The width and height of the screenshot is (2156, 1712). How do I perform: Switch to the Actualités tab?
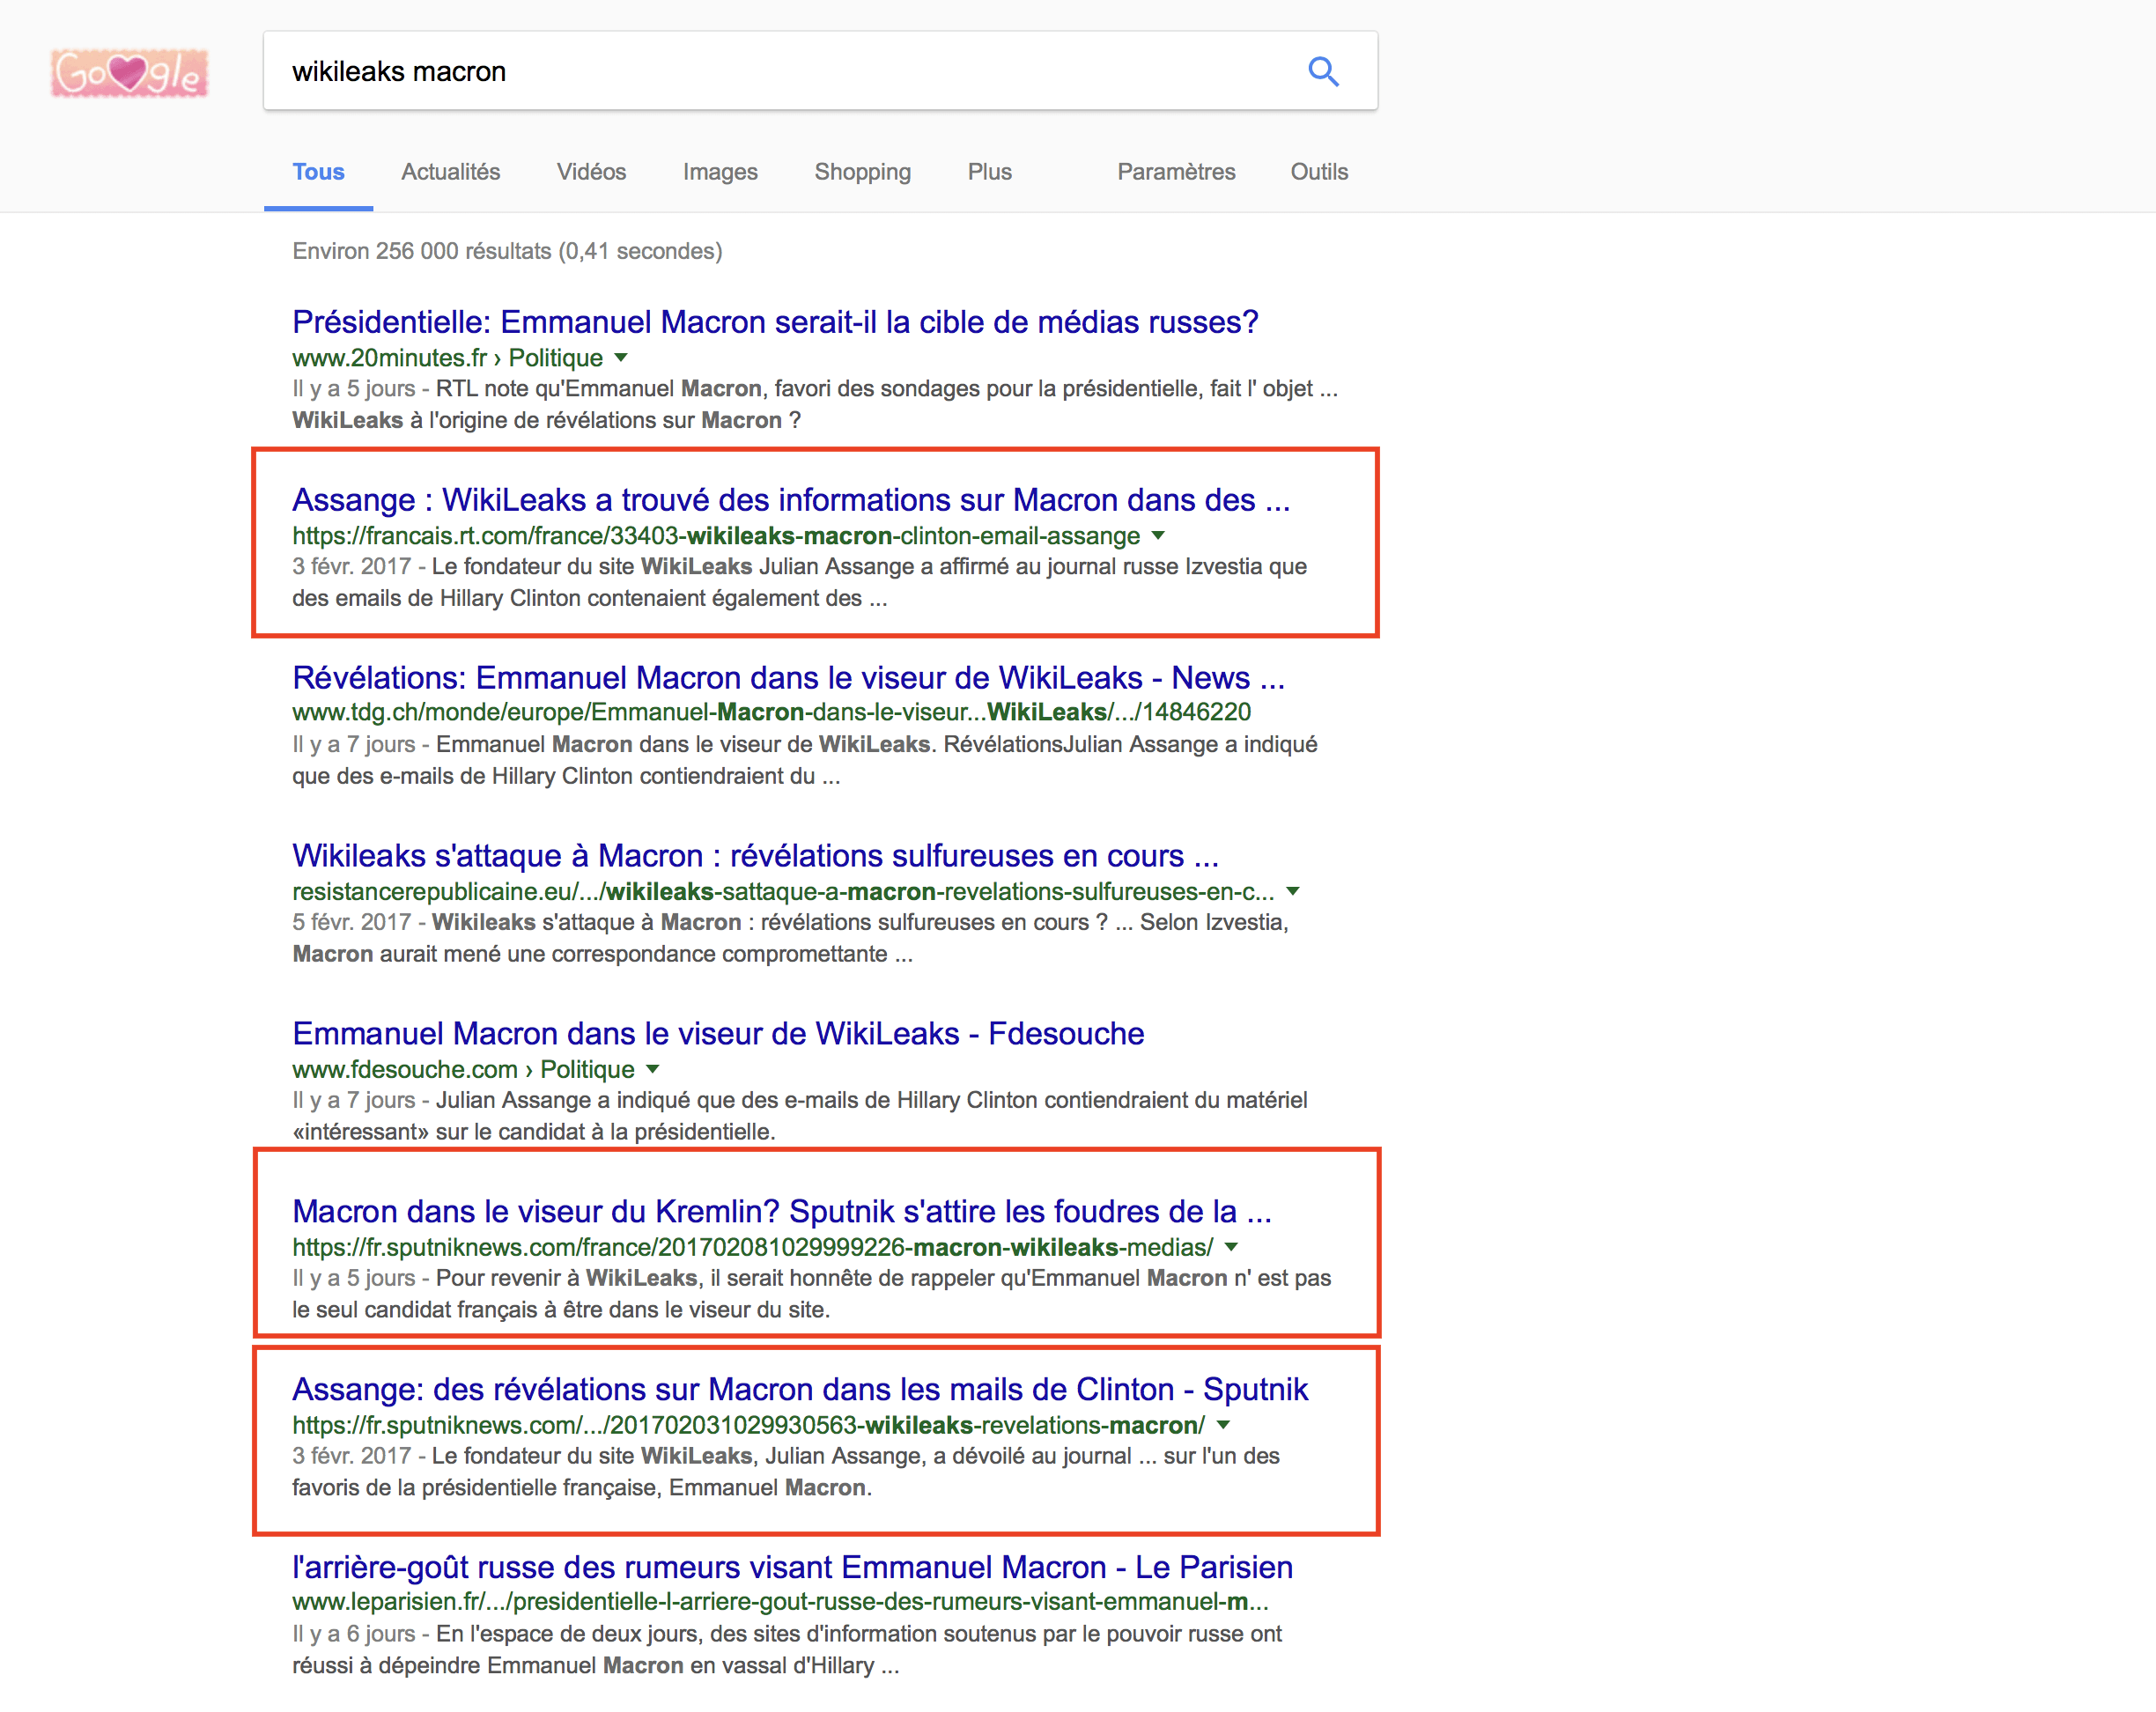click(451, 172)
